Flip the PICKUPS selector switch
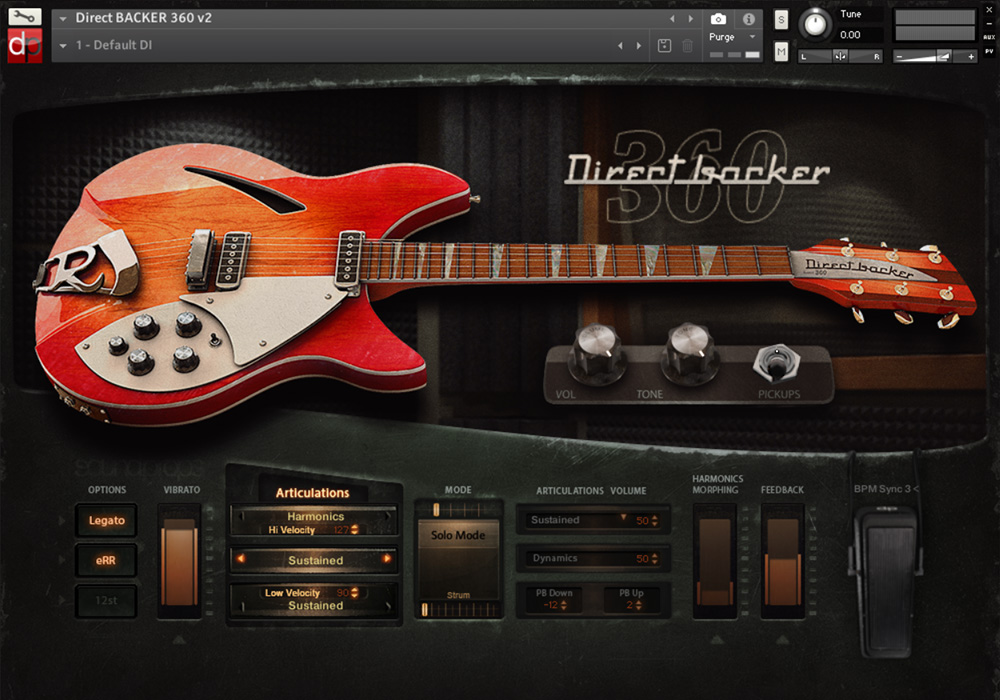Viewport: 1000px width, 700px height. pyautogui.click(x=776, y=363)
